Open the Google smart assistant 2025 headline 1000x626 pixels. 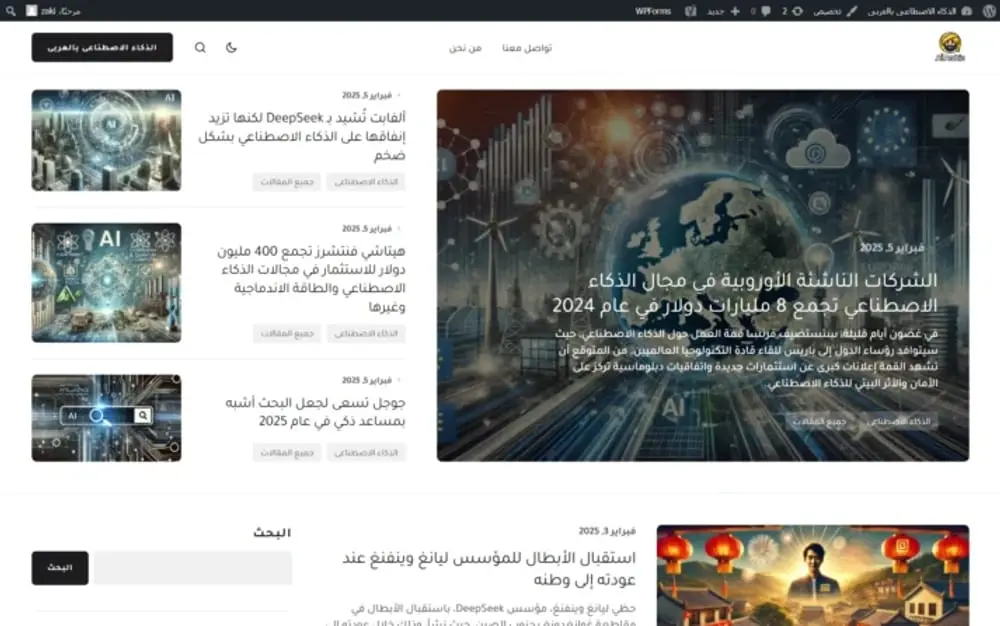click(315, 412)
